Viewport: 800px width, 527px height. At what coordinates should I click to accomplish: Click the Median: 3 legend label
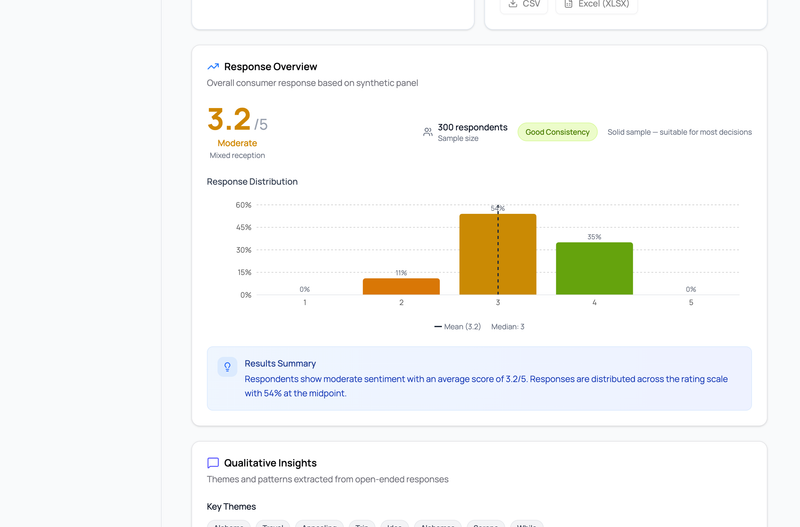508,327
